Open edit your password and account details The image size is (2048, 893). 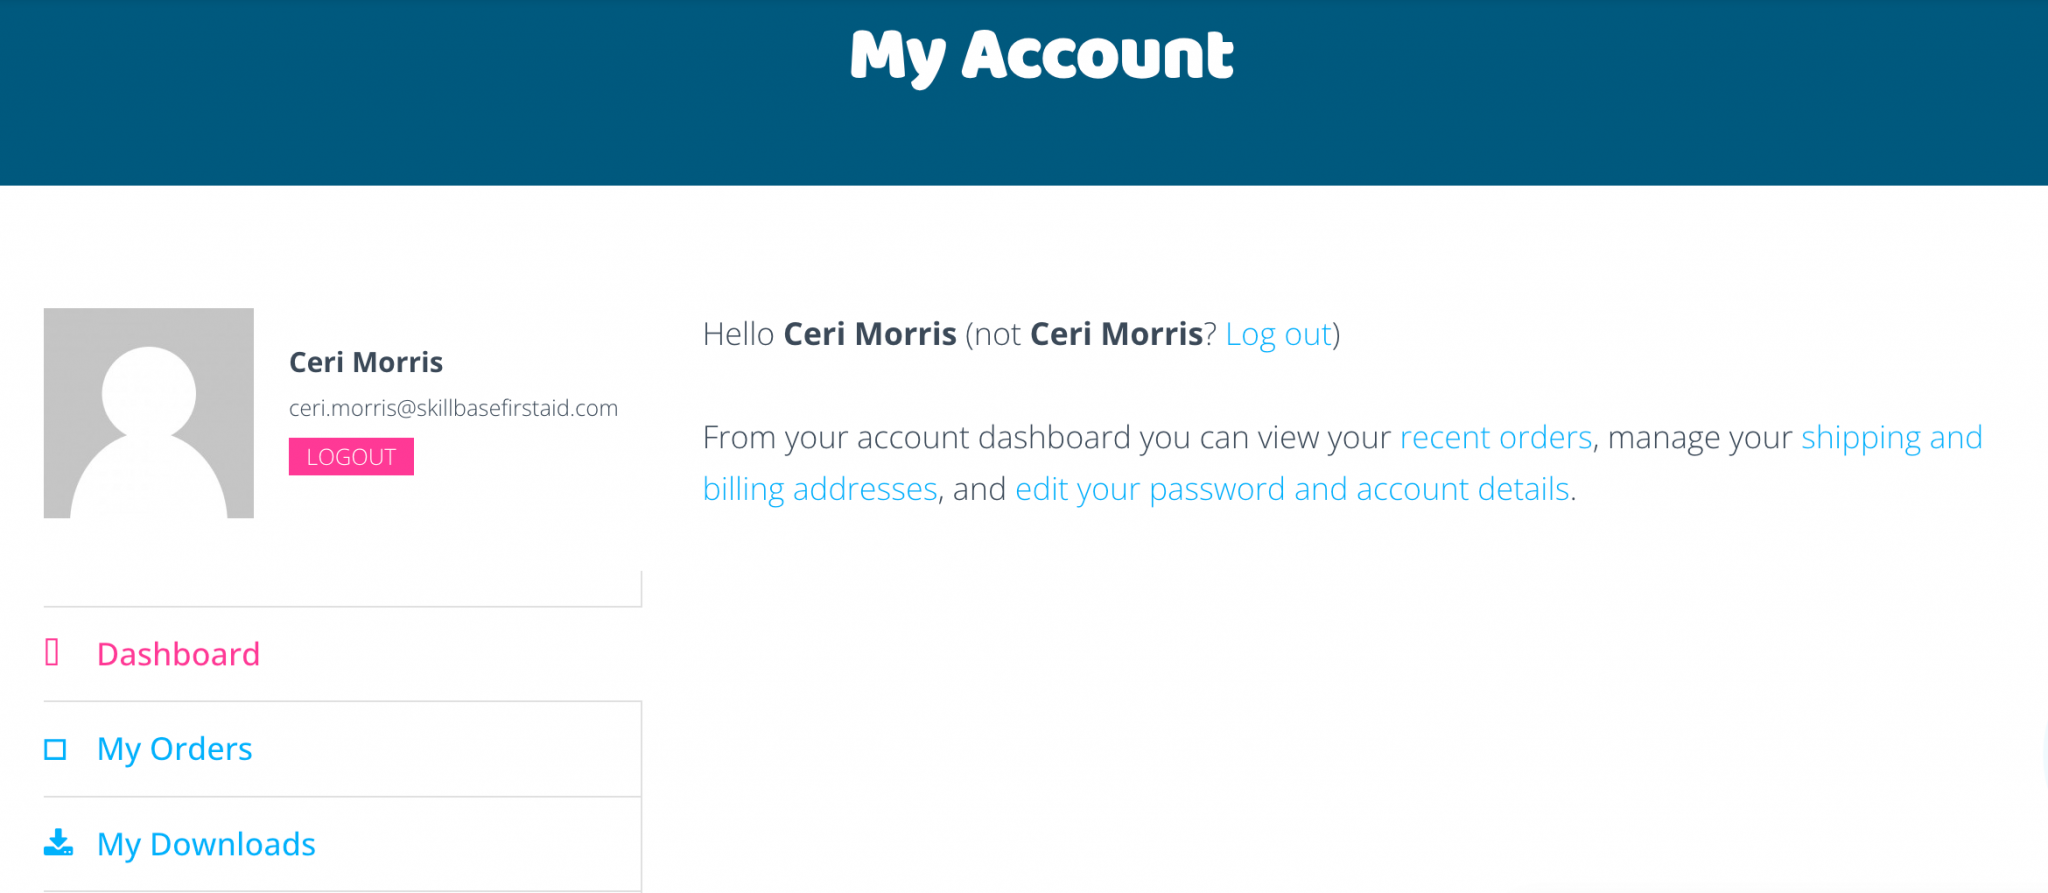click(1292, 489)
